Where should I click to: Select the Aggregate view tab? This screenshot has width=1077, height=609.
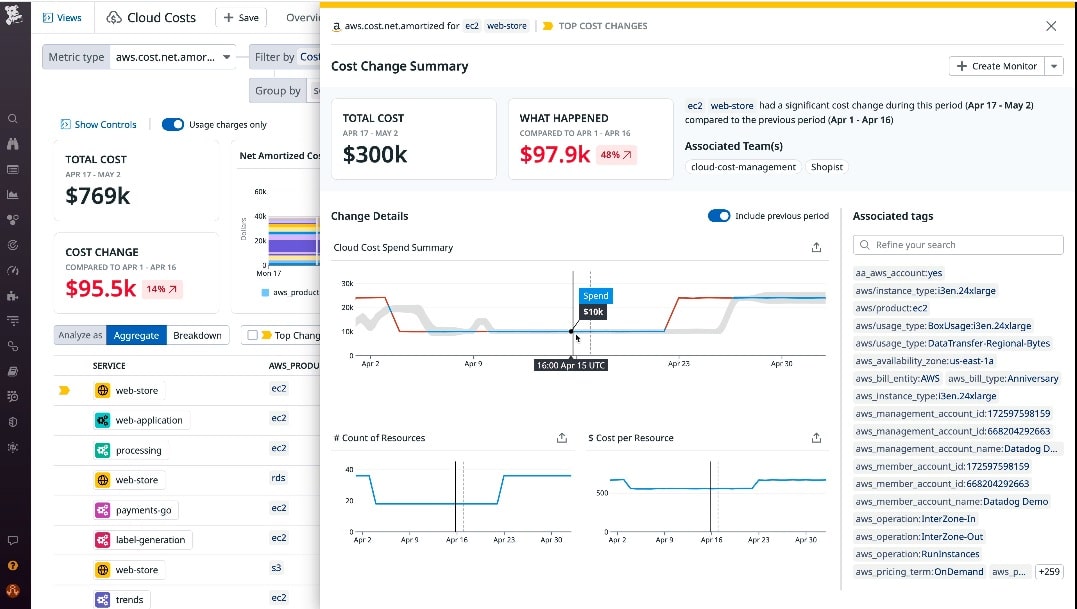tap(136, 335)
